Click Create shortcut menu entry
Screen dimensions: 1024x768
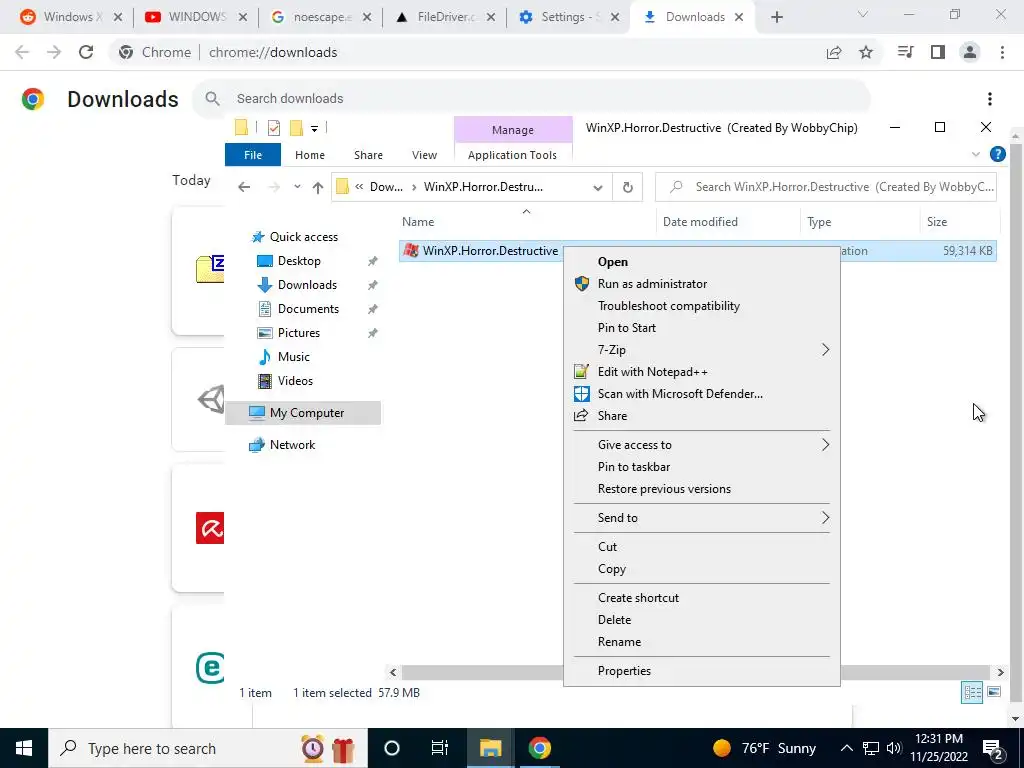click(x=638, y=598)
